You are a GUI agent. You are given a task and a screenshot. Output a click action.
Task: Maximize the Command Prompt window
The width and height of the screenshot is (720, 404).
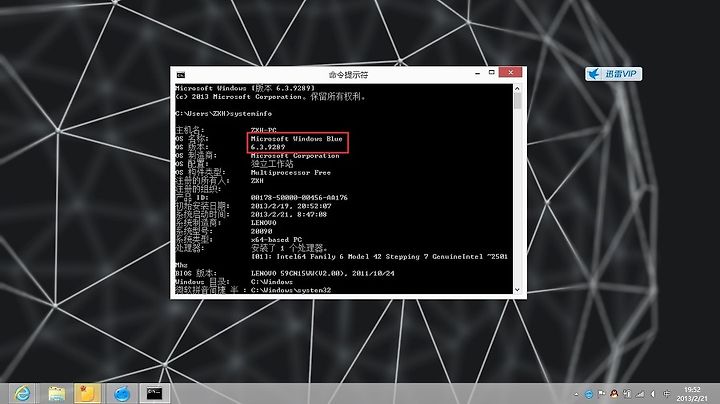tap(491, 73)
